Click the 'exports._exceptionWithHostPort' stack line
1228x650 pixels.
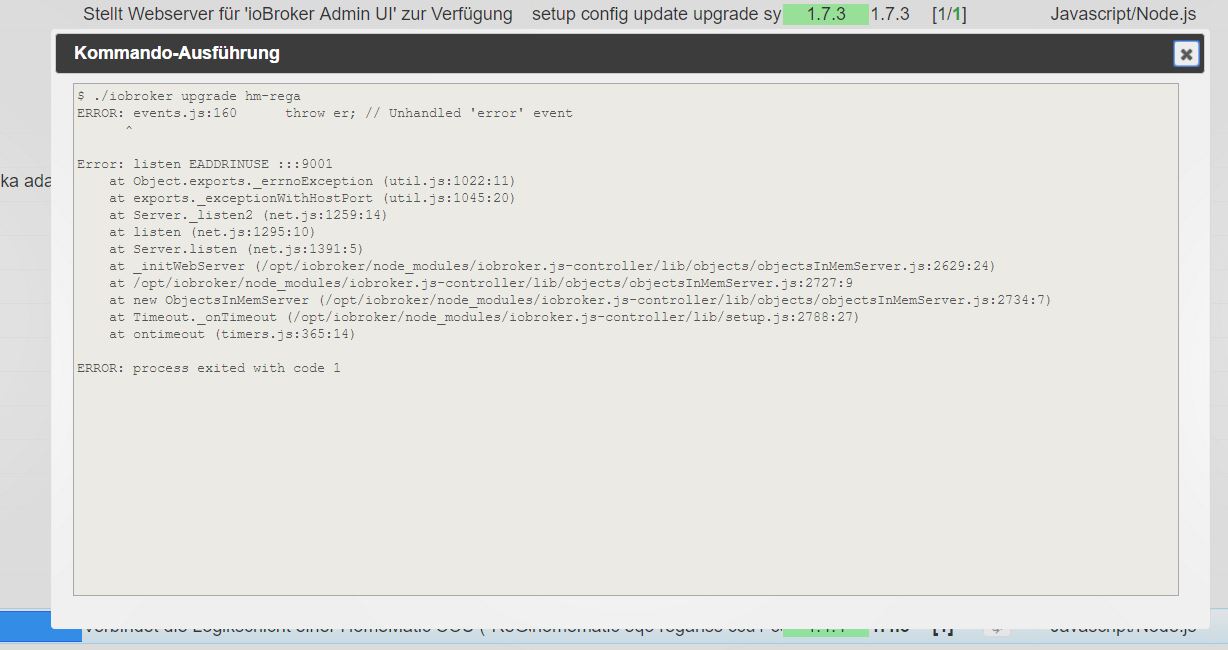pyautogui.click(x=312, y=198)
